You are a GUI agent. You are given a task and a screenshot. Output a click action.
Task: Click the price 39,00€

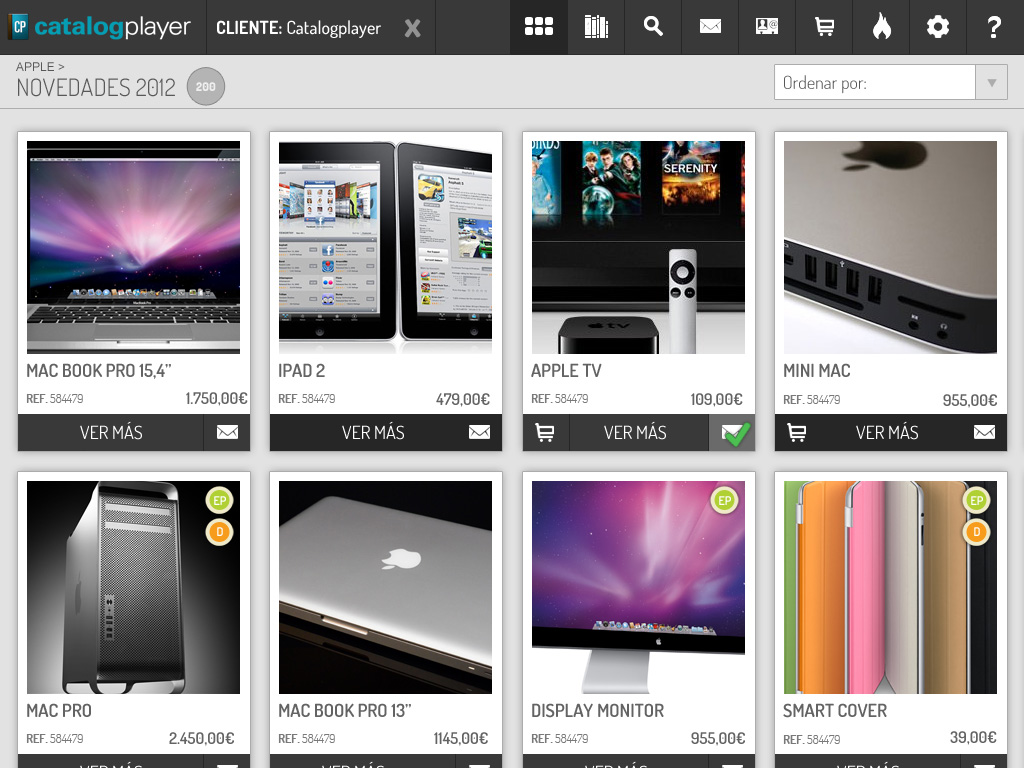[x=973, y=737]
